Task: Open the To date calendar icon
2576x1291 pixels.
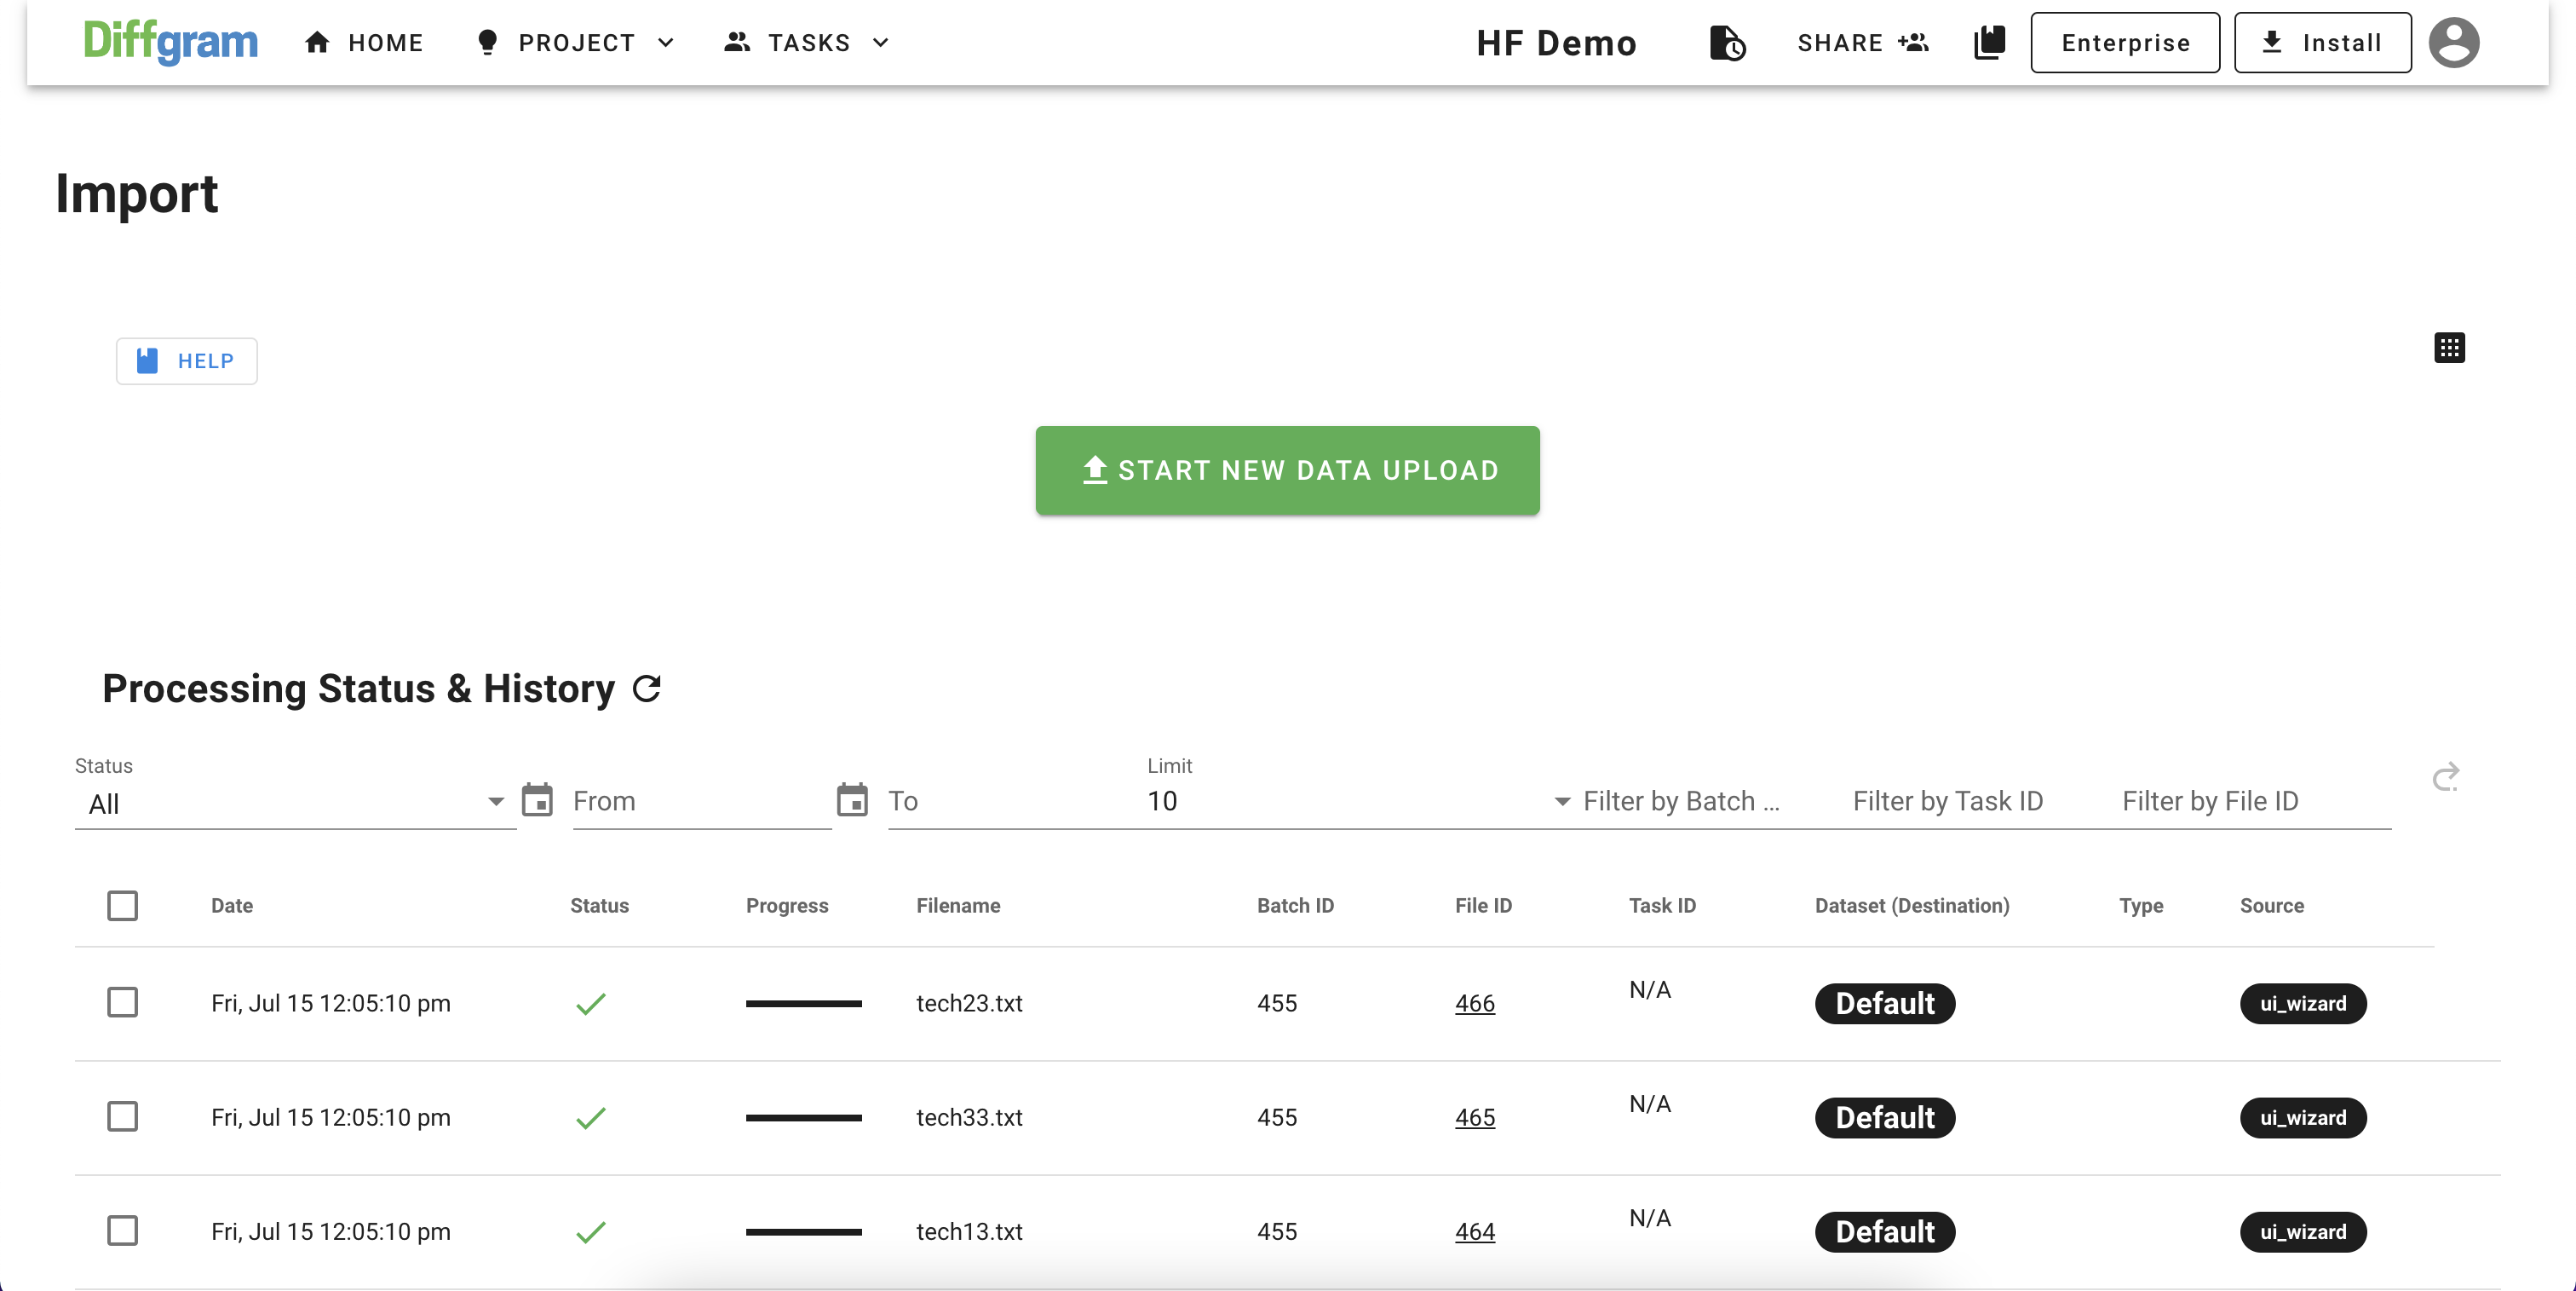Action: 852,800
